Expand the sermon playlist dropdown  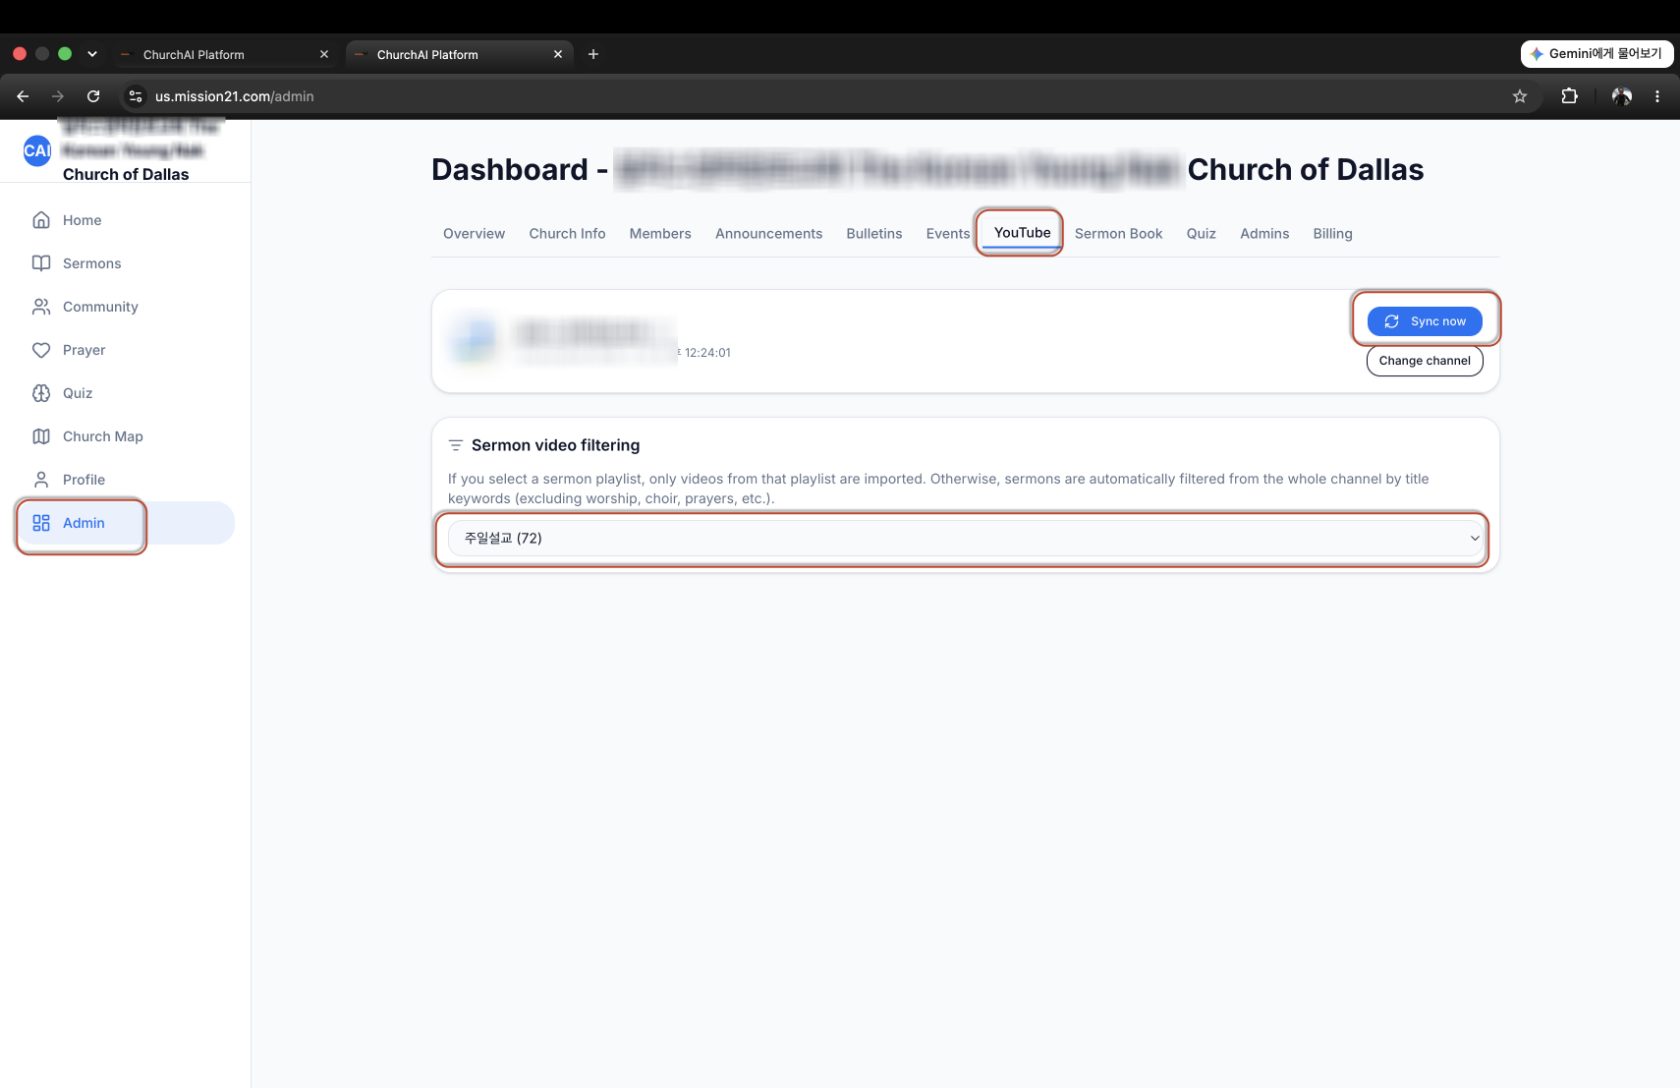[x=964, y=538]
